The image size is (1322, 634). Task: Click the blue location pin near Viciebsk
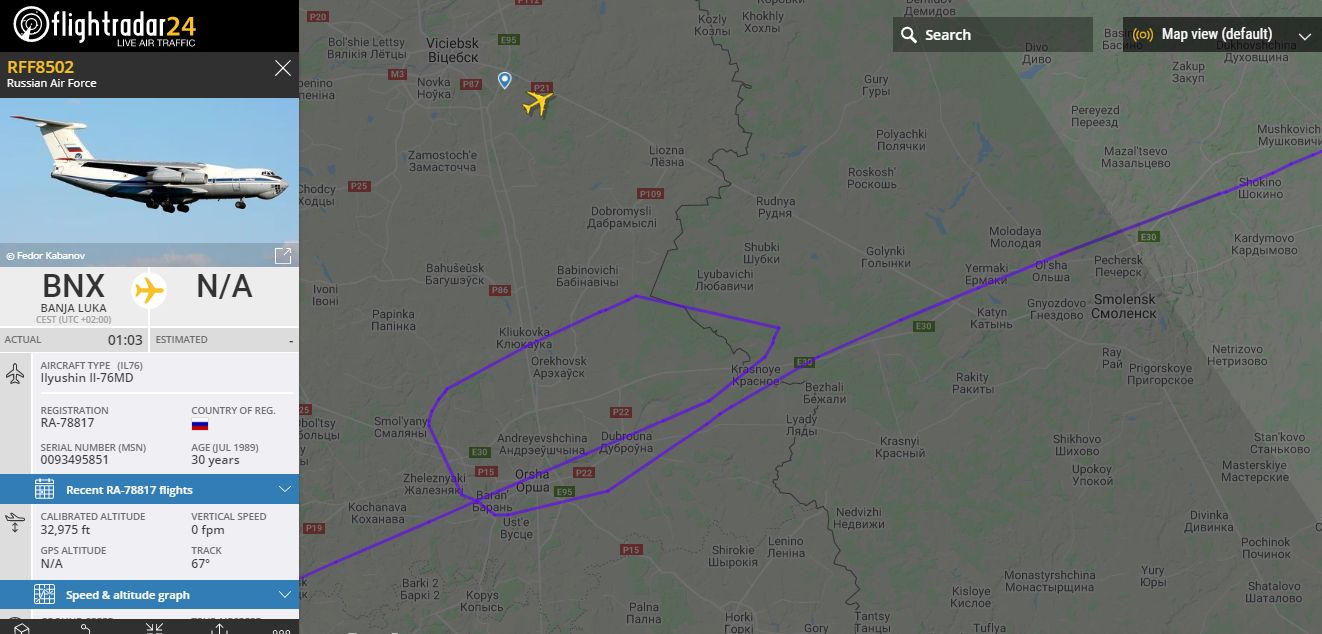504,80
